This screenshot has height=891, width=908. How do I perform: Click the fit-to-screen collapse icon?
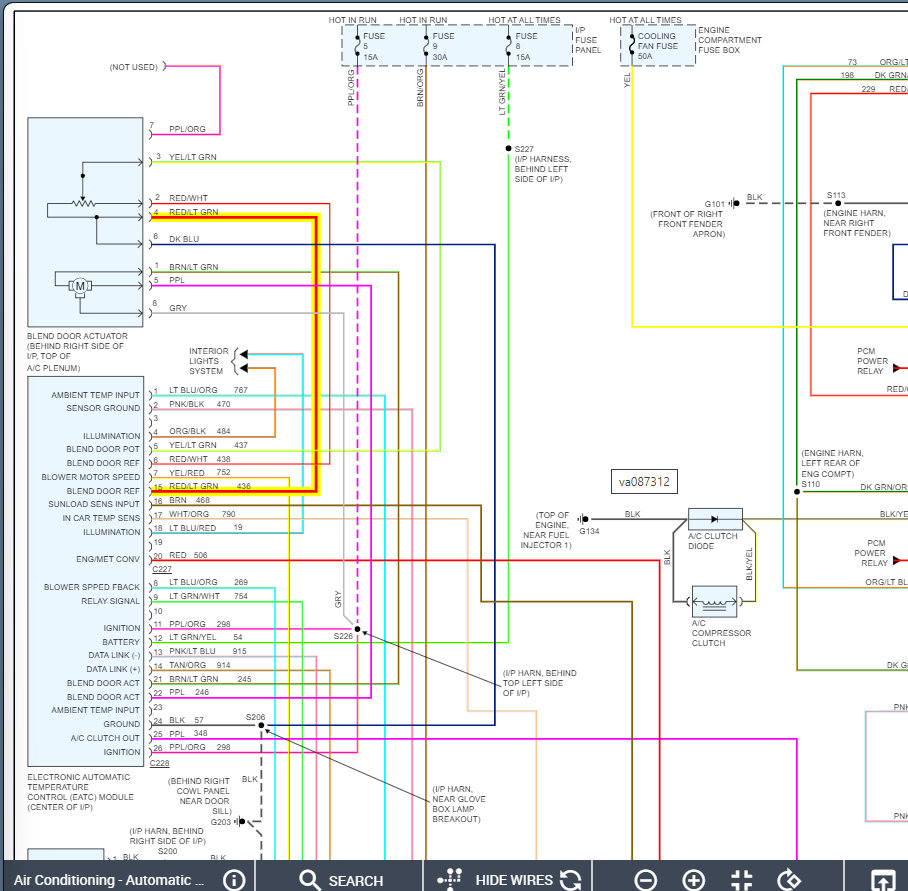click(x=741, y=880)
